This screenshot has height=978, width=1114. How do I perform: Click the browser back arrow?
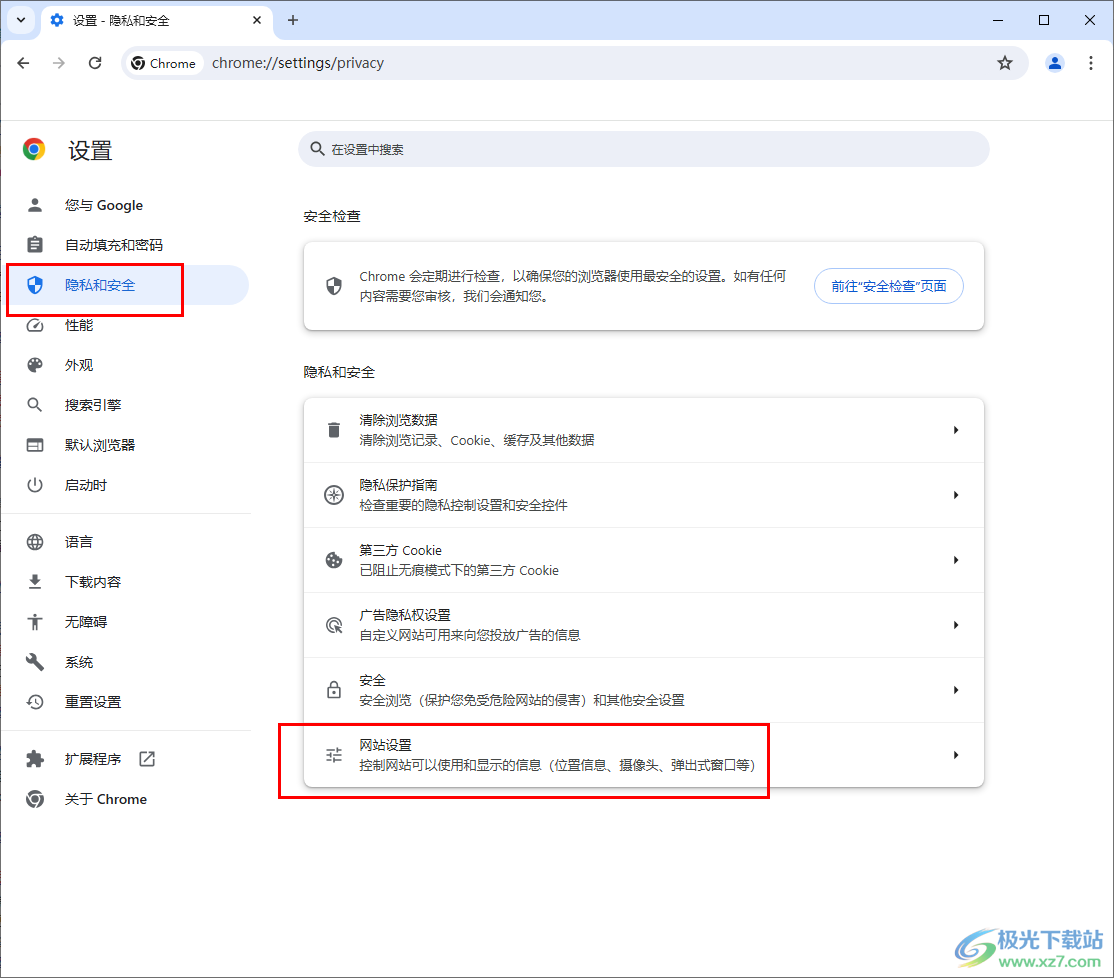(23, 63)
